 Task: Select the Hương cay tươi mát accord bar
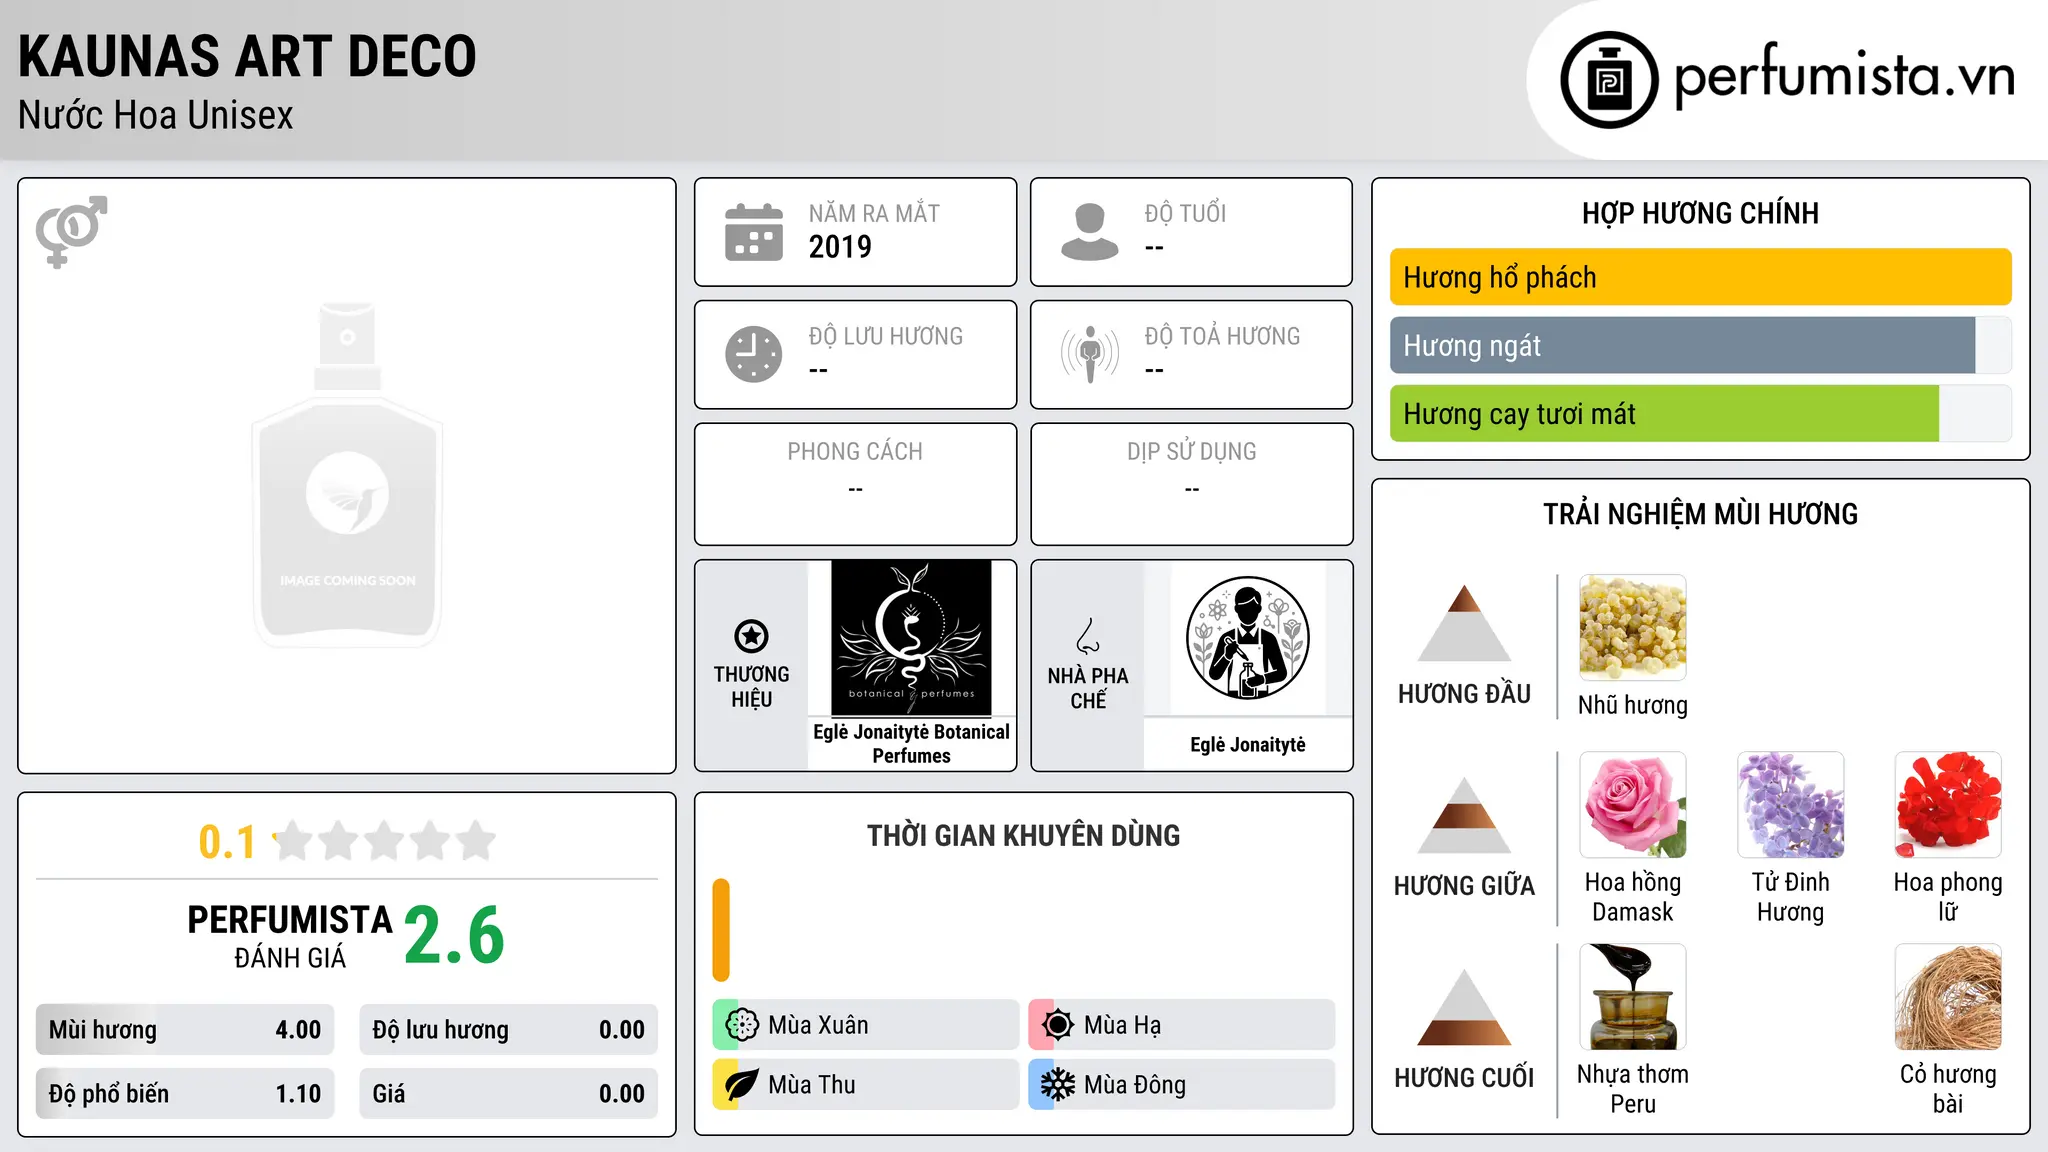[1701, 413]
